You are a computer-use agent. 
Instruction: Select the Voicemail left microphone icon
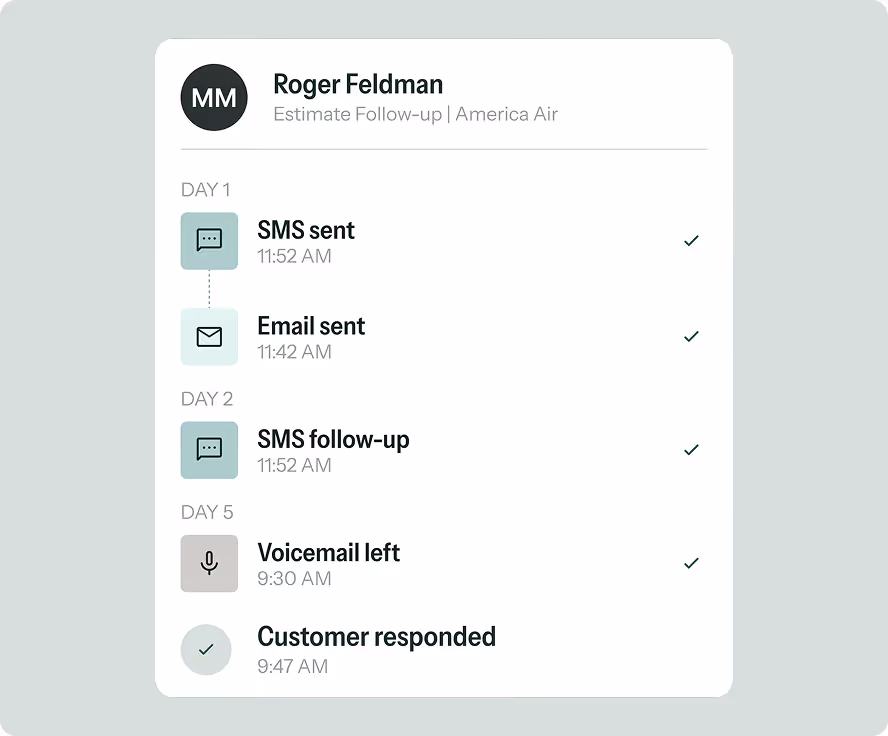209,563
